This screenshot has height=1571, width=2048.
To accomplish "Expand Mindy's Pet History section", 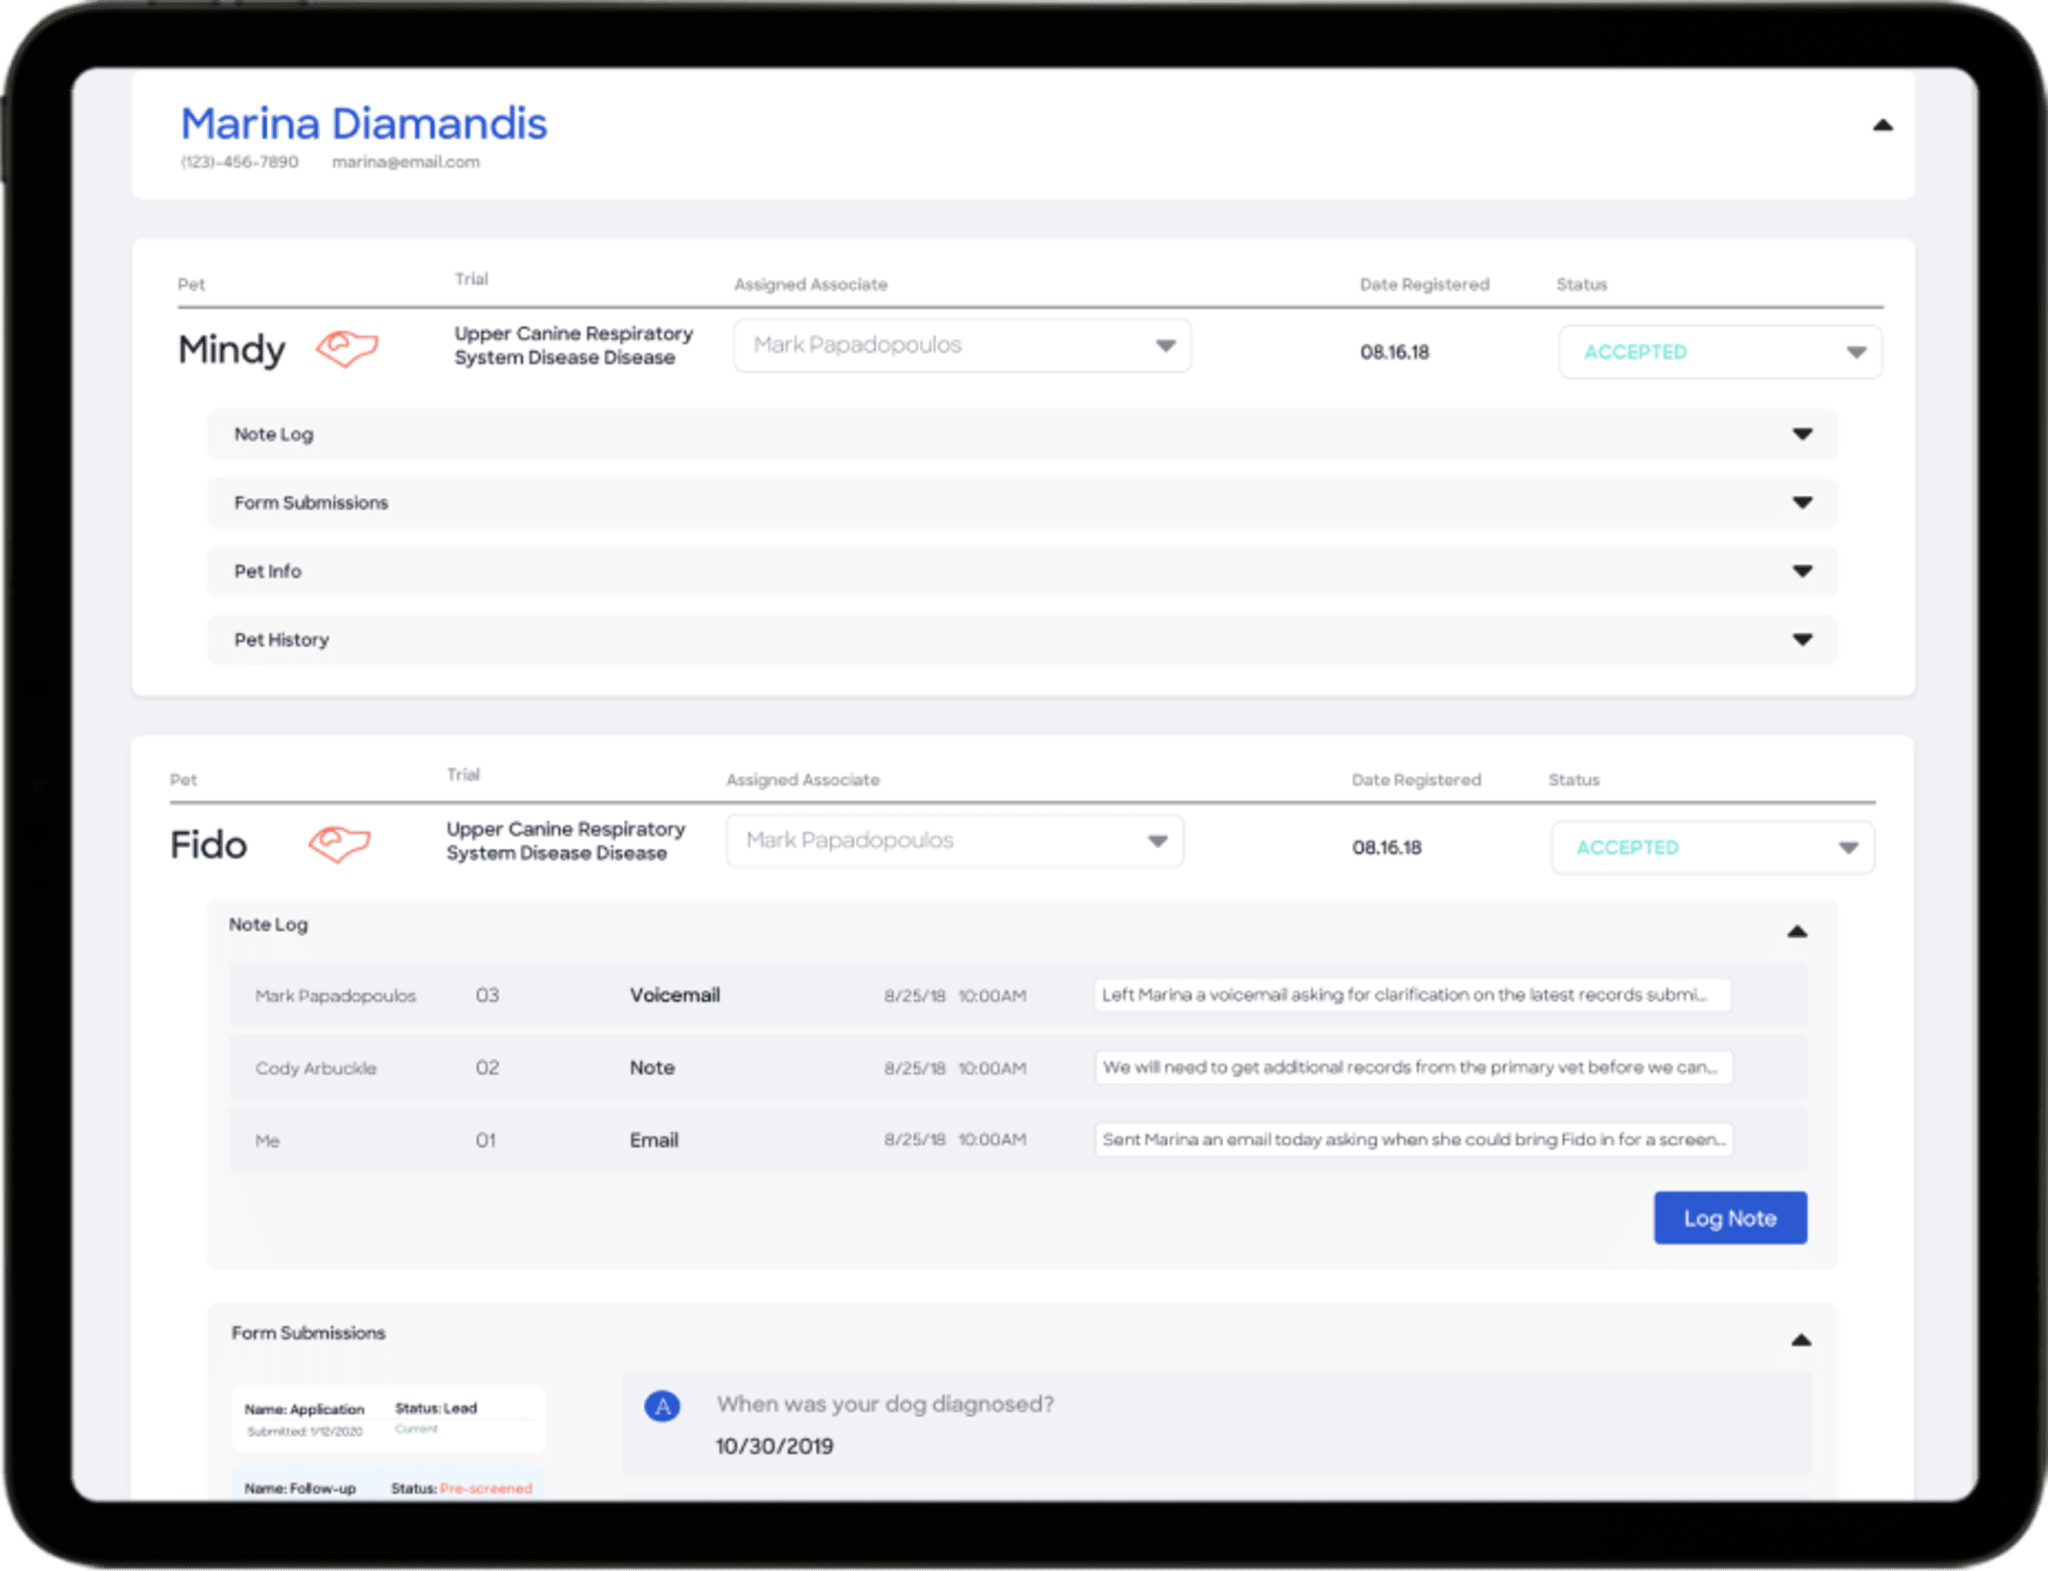I will [x=1022, y=640].
